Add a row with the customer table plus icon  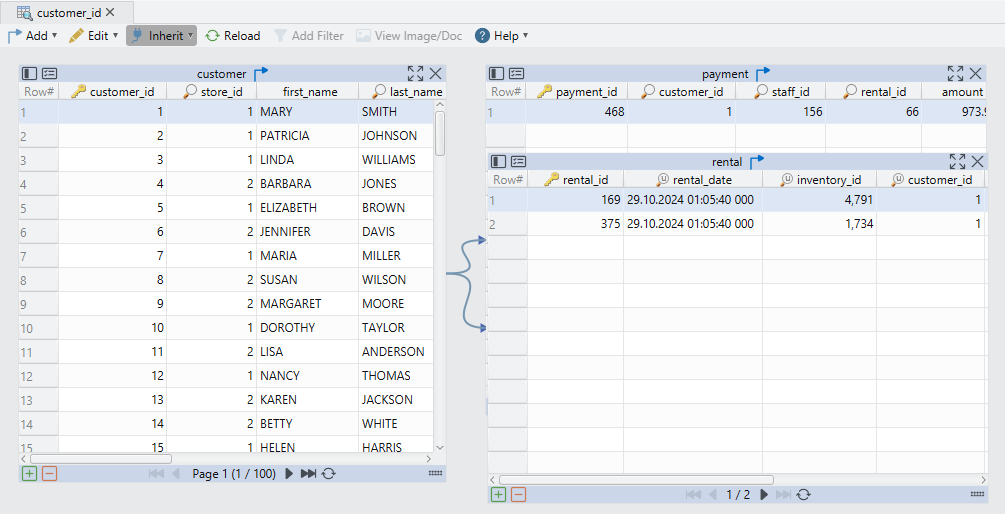click(x=29, y=474)
